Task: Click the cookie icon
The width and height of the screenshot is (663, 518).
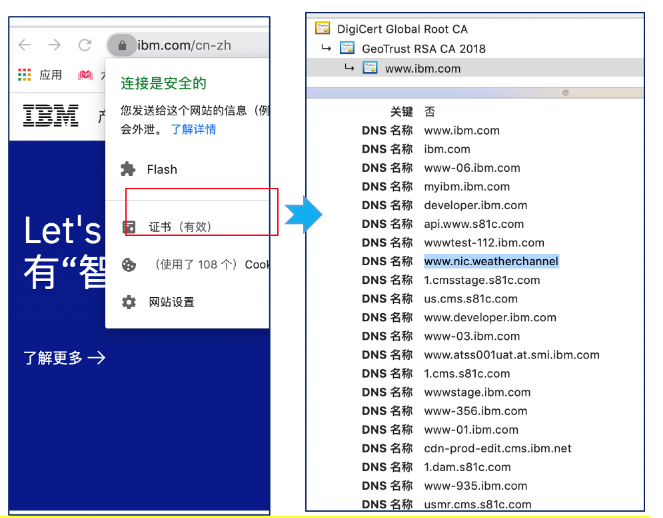Action: point(129,265)
